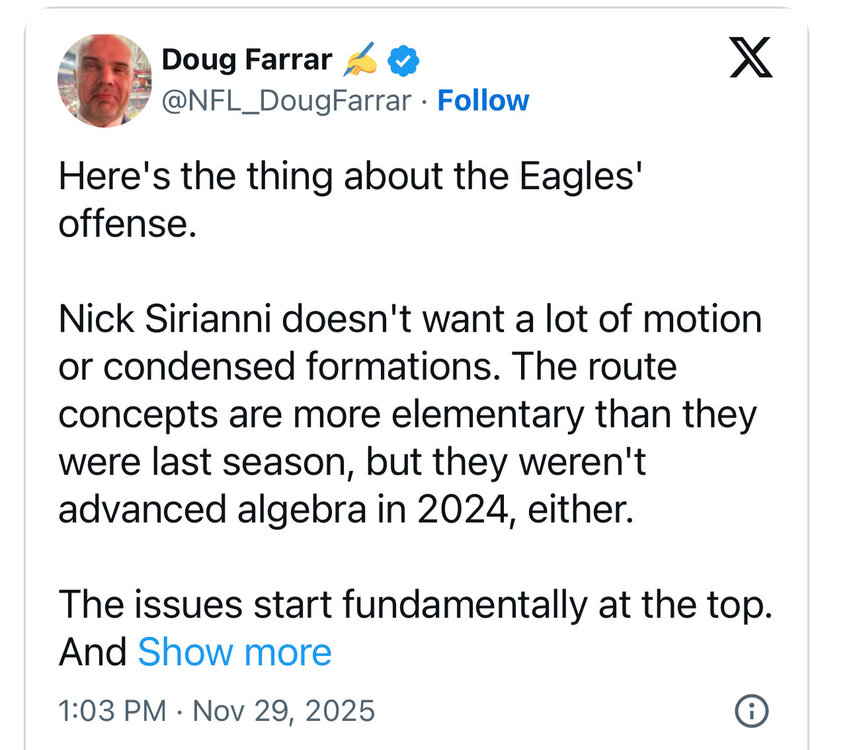Expand the tweet with Show more
853x750 pixels.
coord(234,652)
